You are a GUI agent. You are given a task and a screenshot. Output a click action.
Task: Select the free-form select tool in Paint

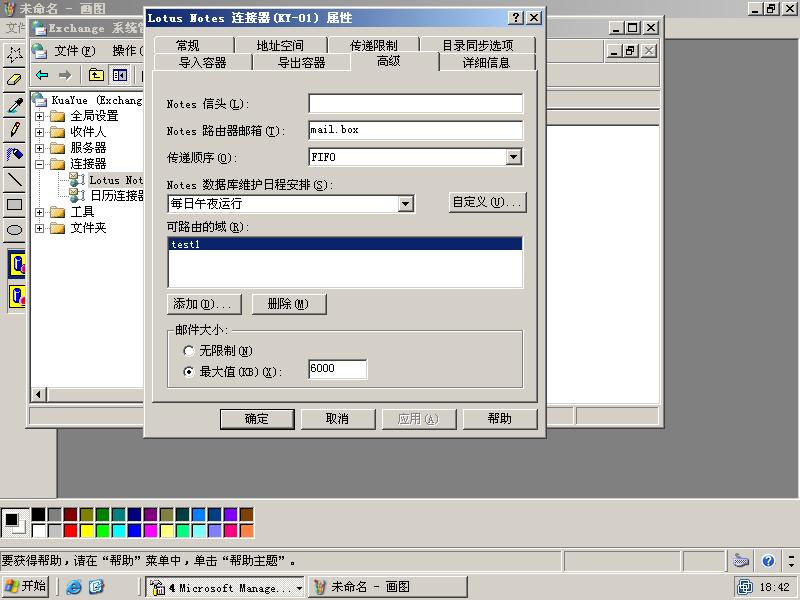[x=14, y=54]
